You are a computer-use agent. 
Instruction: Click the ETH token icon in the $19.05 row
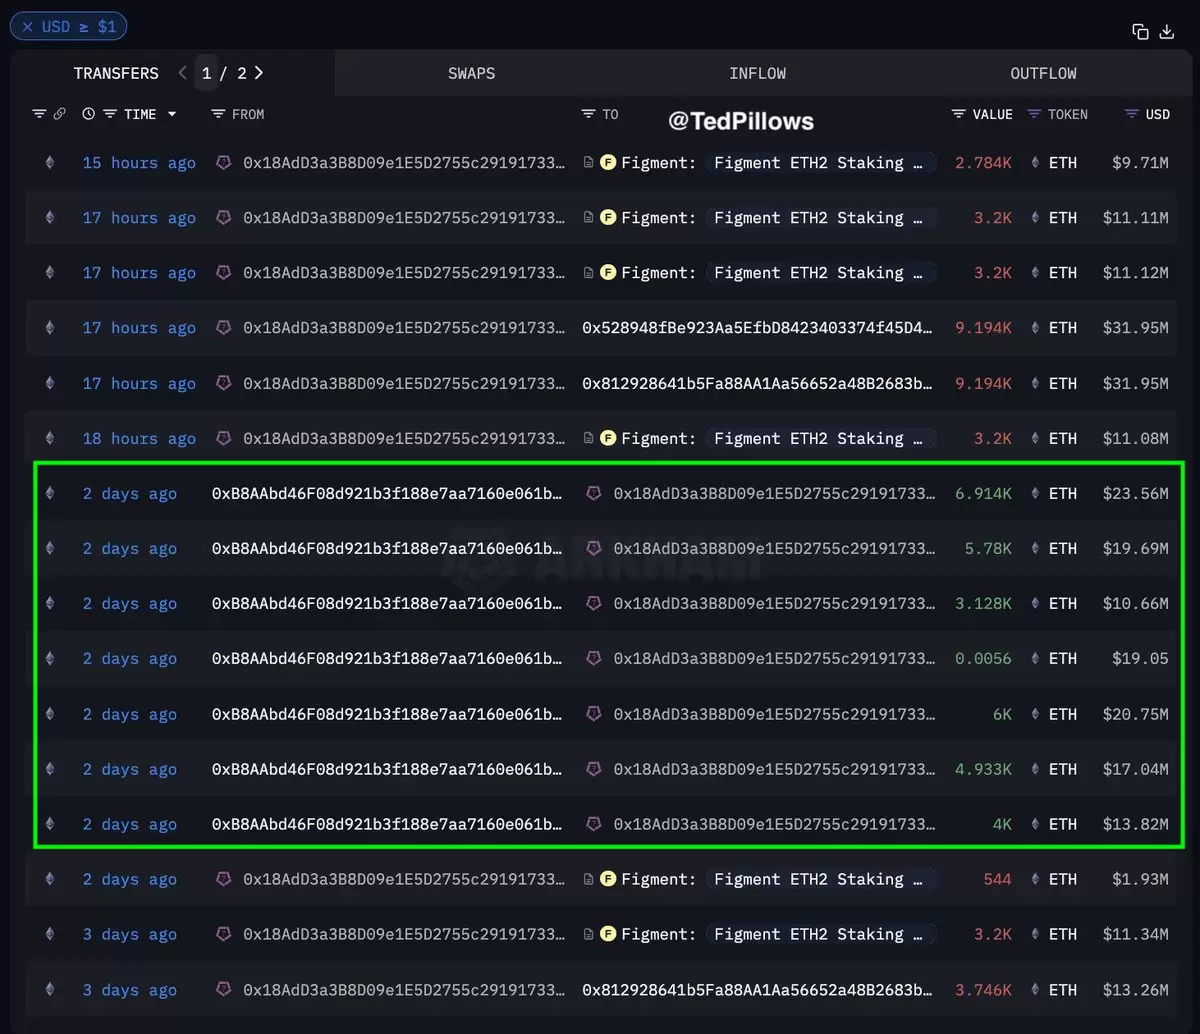pos(1035,659)
